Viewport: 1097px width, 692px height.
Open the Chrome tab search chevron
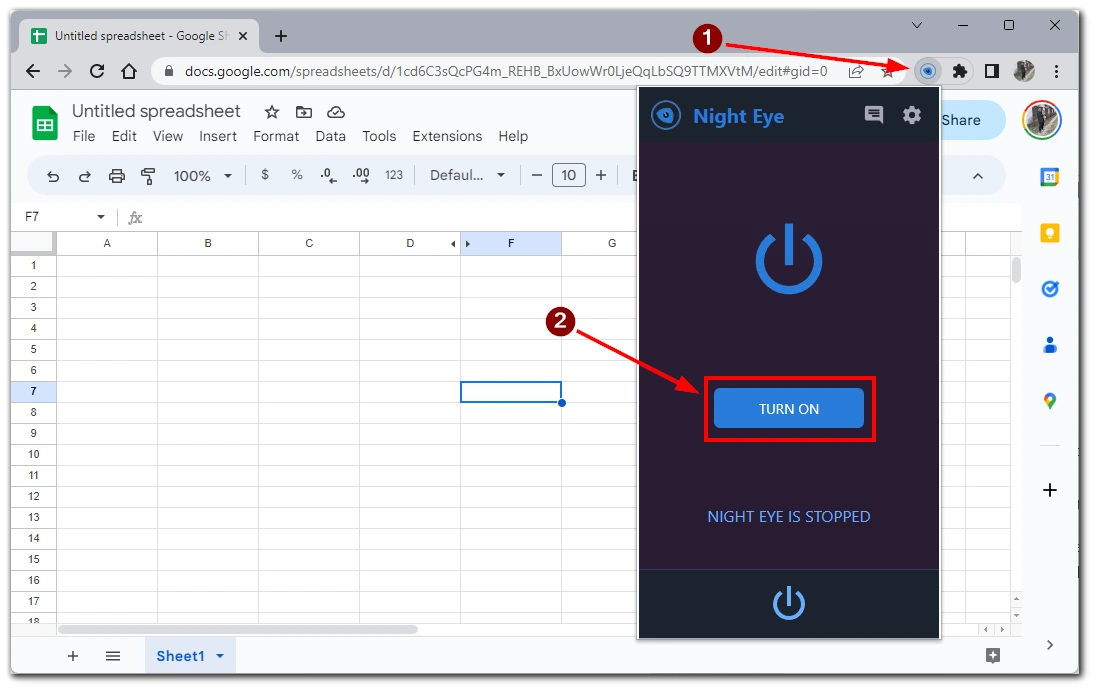916,25
